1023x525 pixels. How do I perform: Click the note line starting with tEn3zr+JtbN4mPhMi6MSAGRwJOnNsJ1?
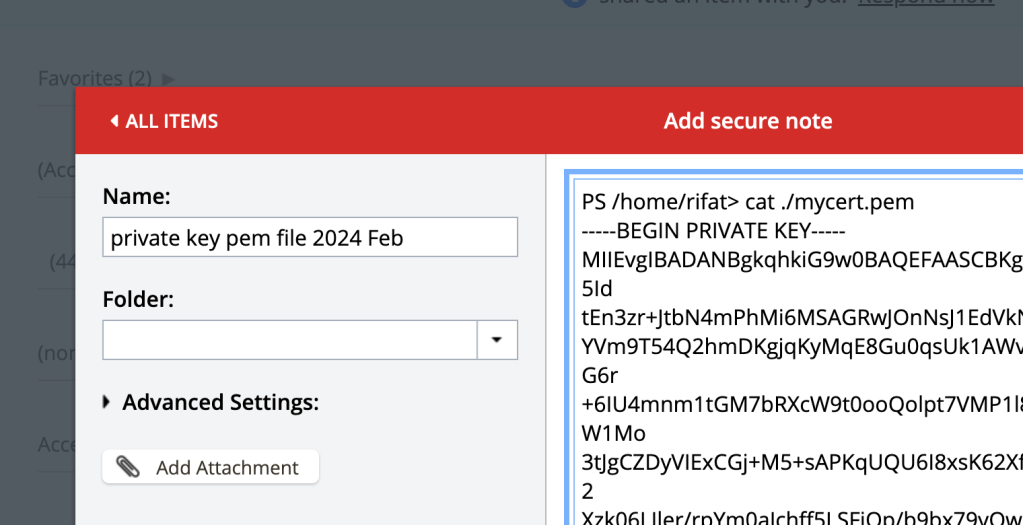click(x=802, y=318)
